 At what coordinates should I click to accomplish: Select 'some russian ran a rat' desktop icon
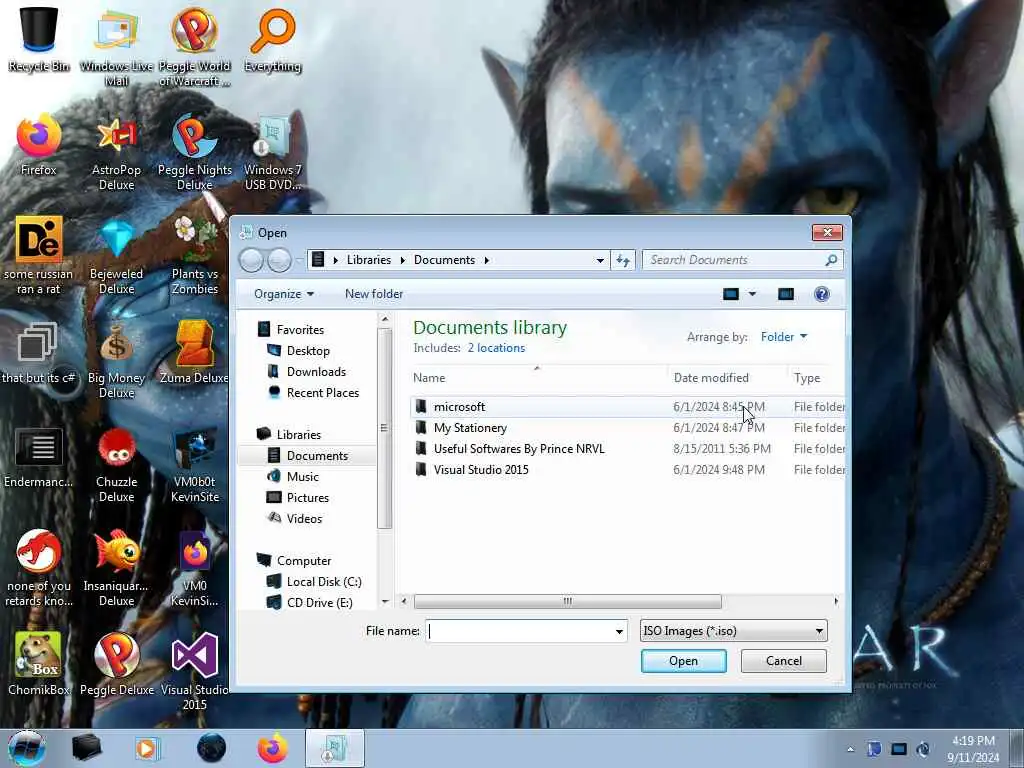coord(39,255)
